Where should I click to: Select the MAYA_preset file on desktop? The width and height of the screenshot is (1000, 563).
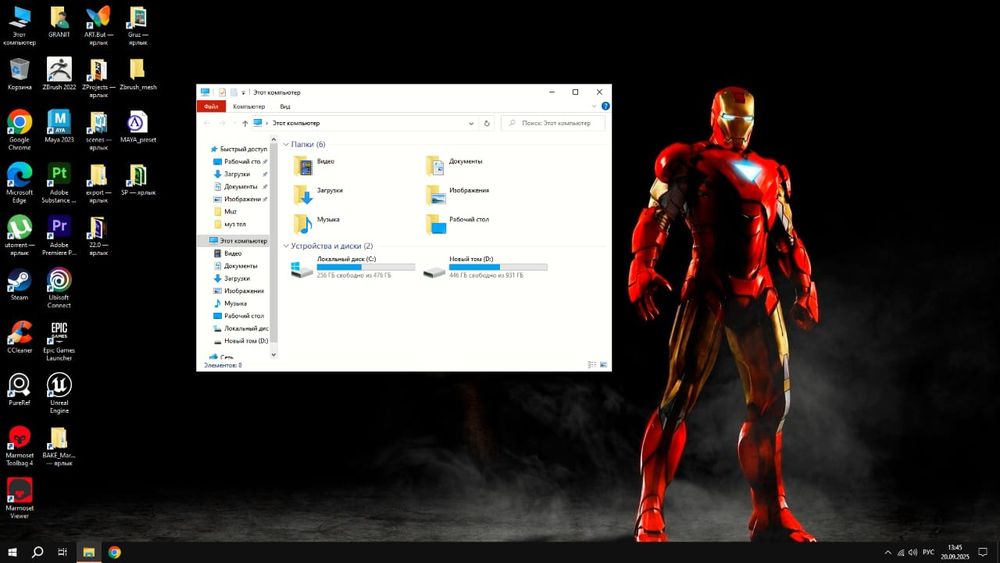point(138,126)
